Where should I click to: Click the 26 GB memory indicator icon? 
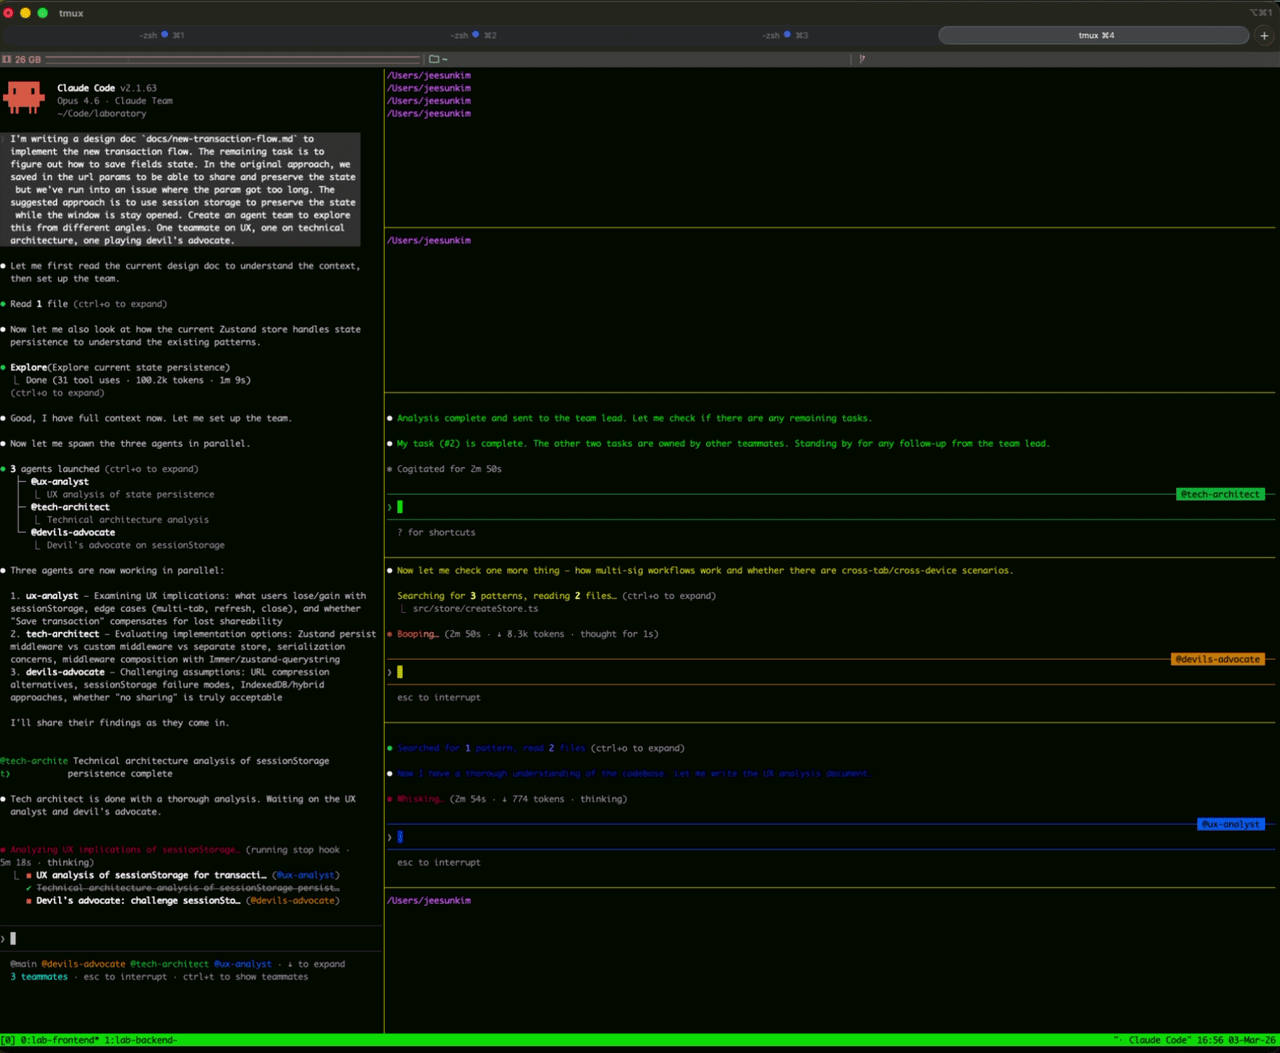pos(7,59)
